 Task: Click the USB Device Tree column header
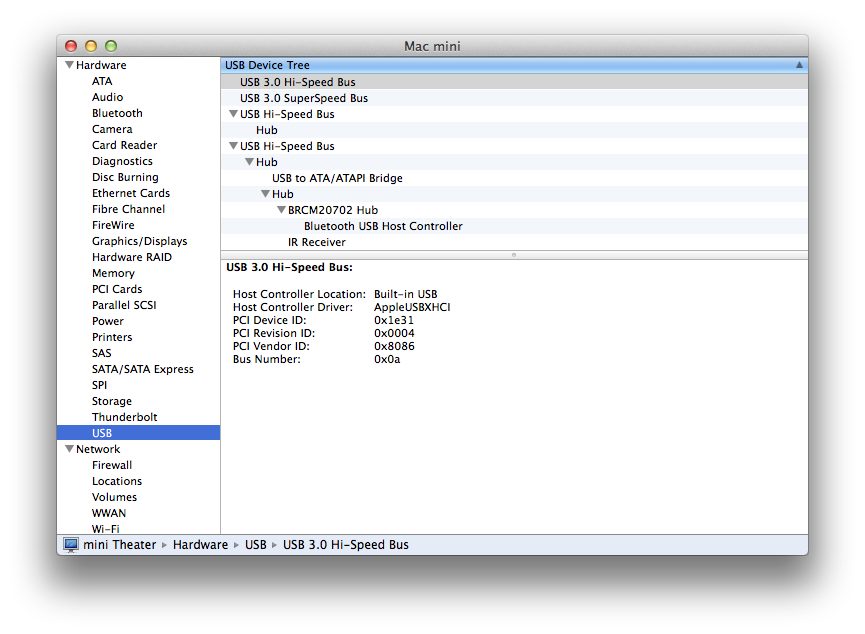click(514, 65)
